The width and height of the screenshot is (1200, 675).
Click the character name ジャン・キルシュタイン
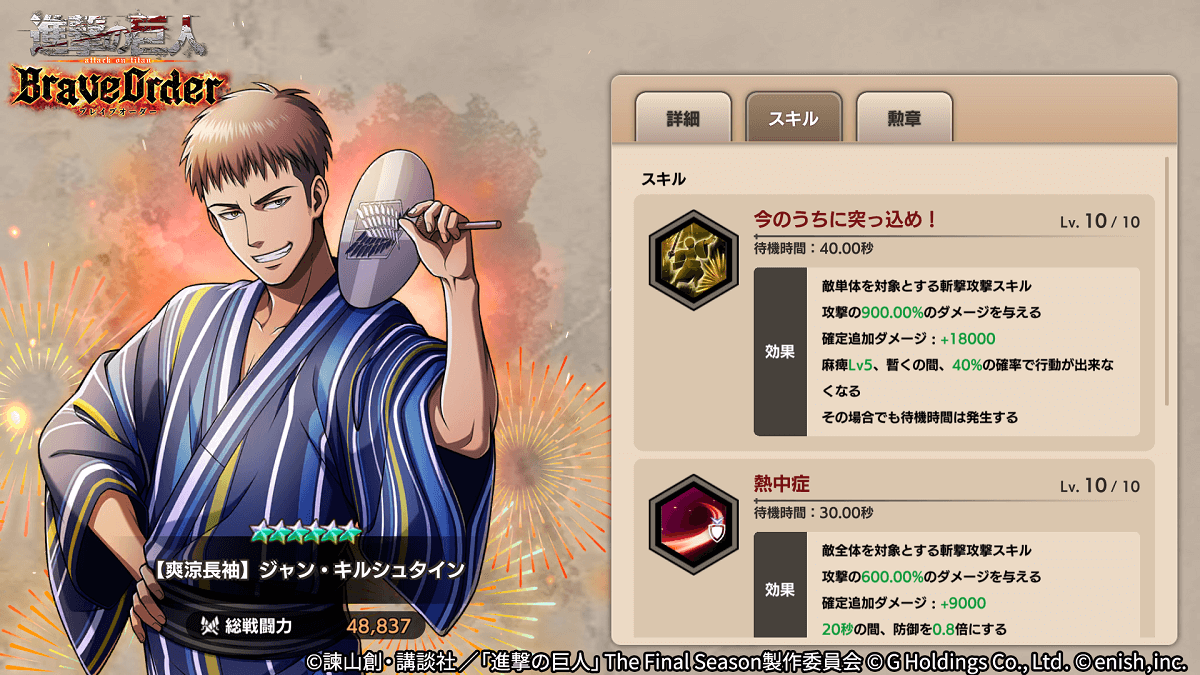coord(362,570)
